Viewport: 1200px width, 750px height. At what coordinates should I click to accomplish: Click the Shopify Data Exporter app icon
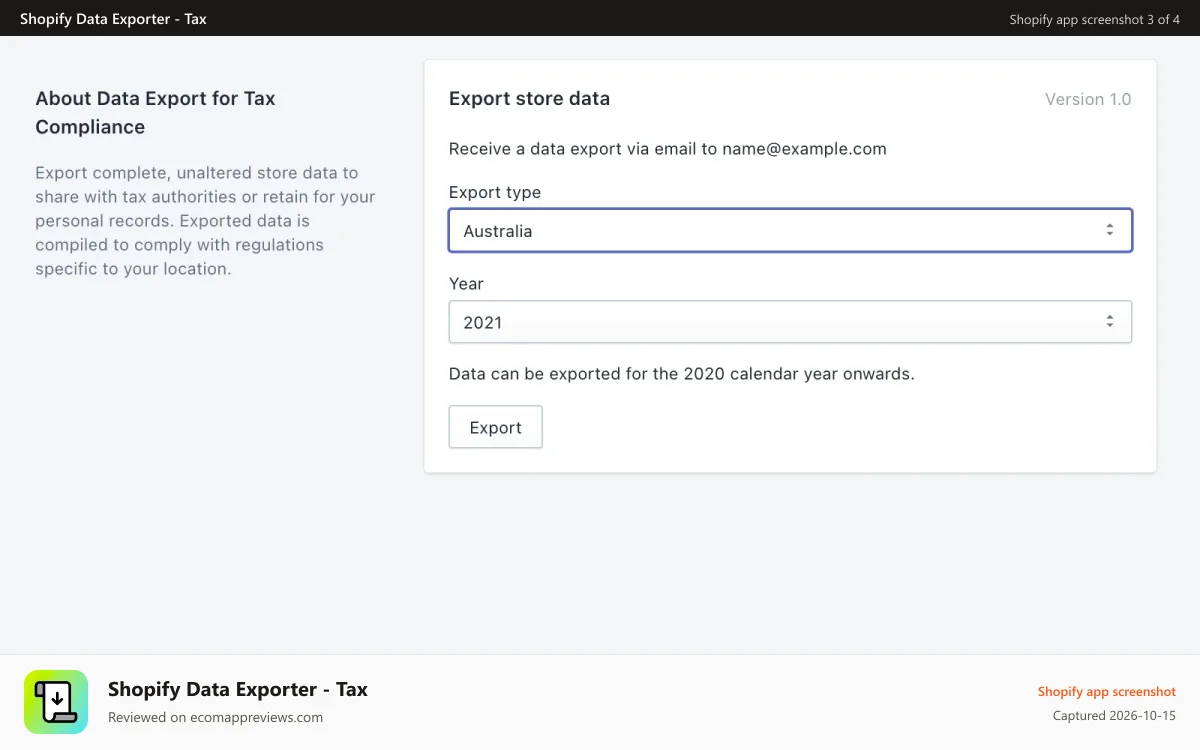56,702
